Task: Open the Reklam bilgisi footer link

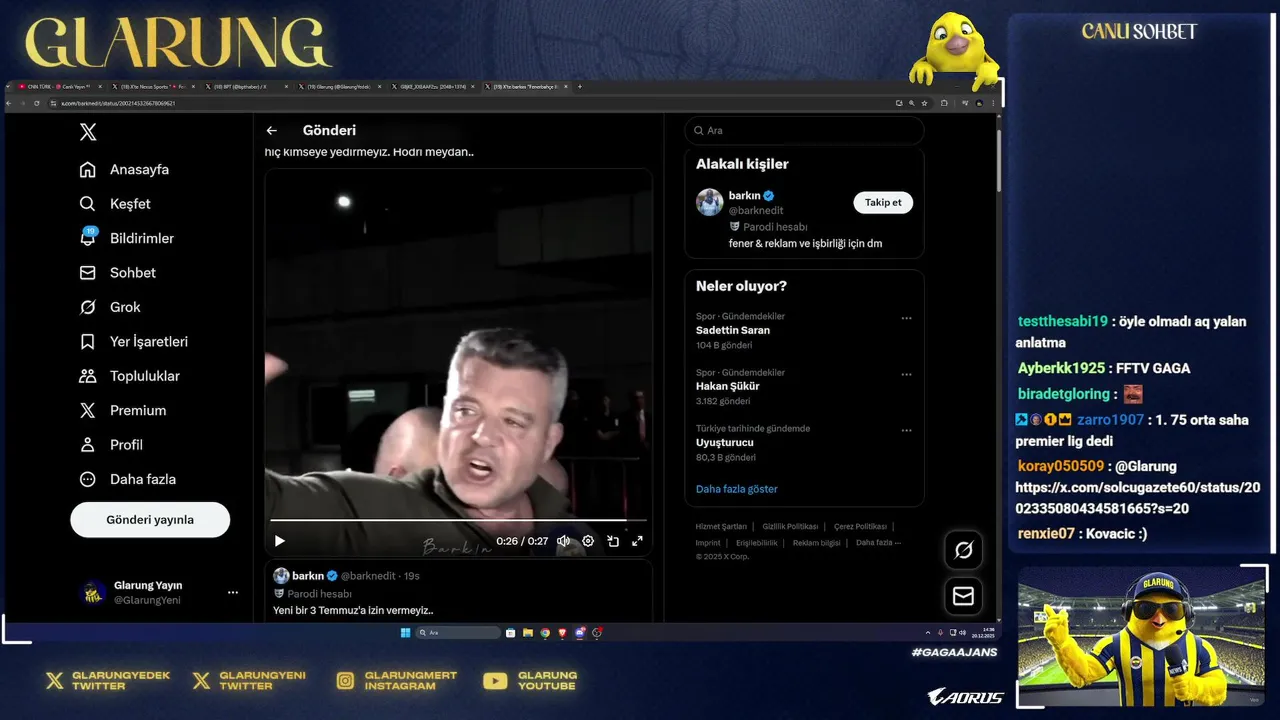Action: point(817,543)
